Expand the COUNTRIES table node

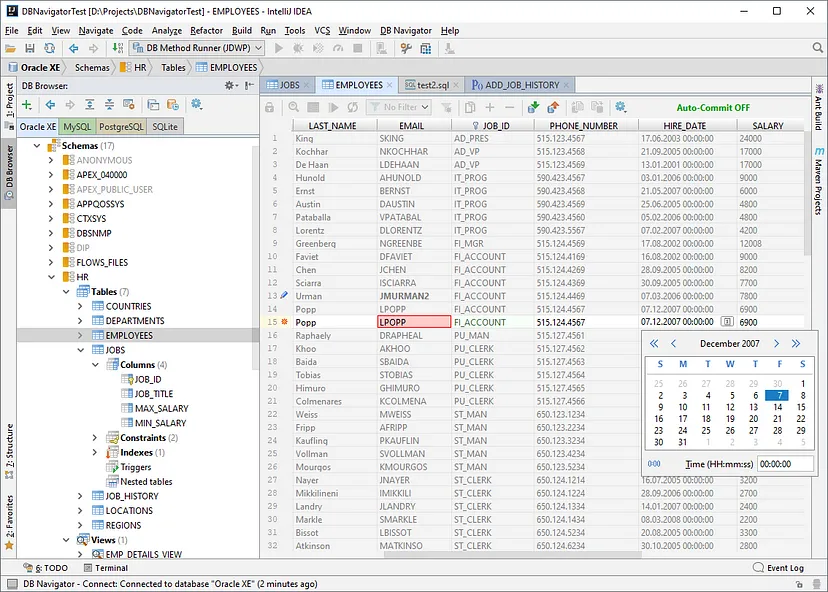tap(80, 306)
